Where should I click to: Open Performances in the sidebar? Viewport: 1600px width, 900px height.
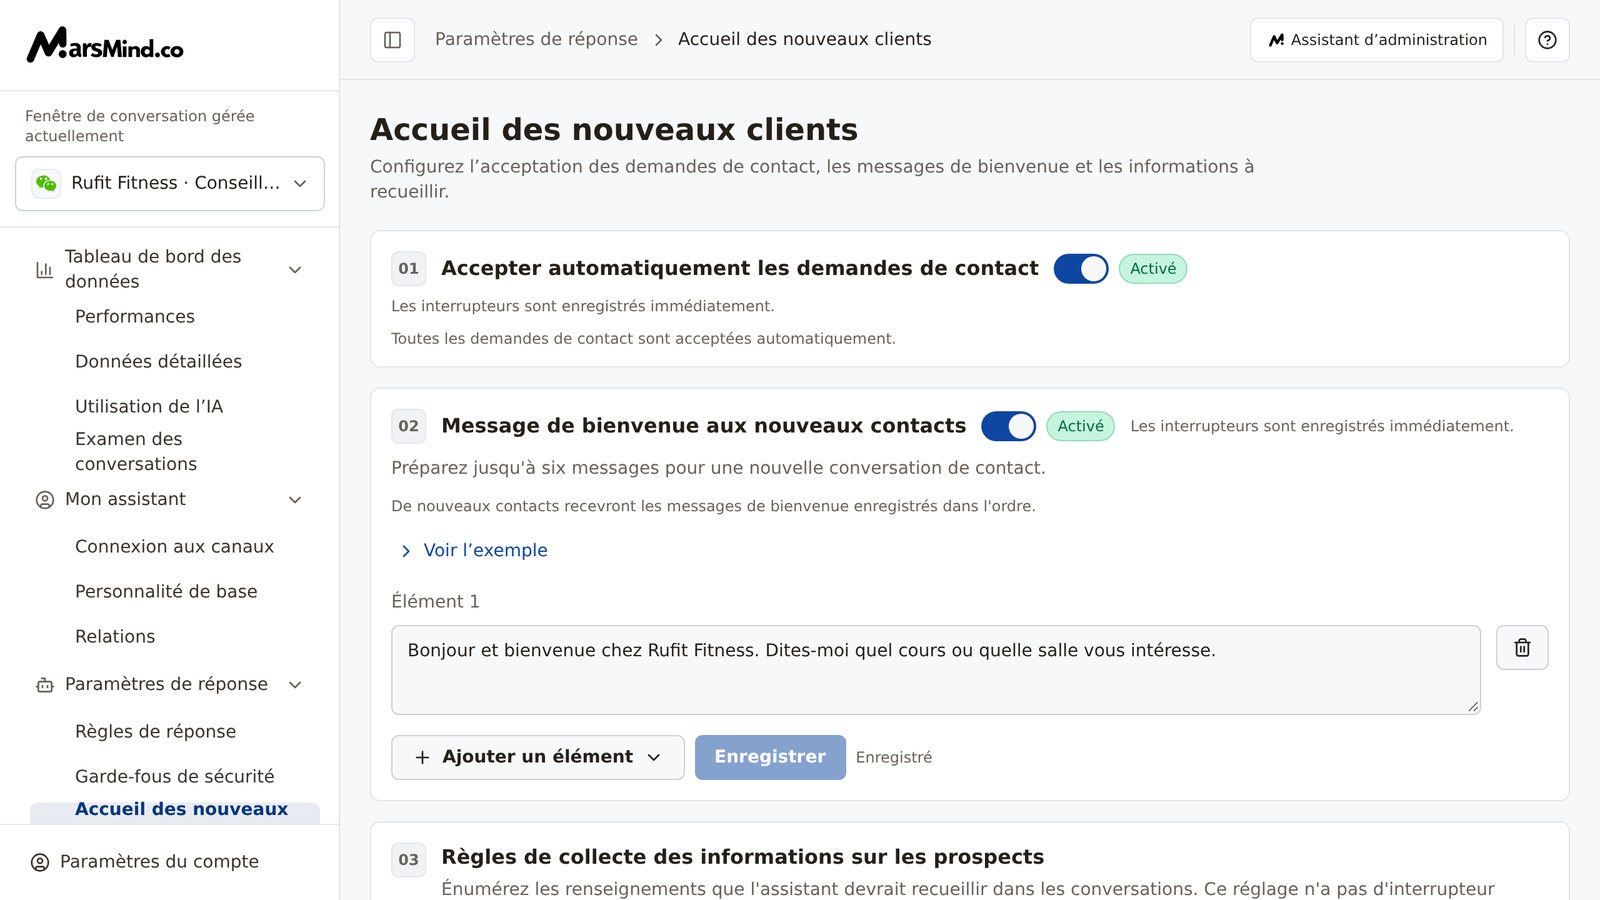135,317
